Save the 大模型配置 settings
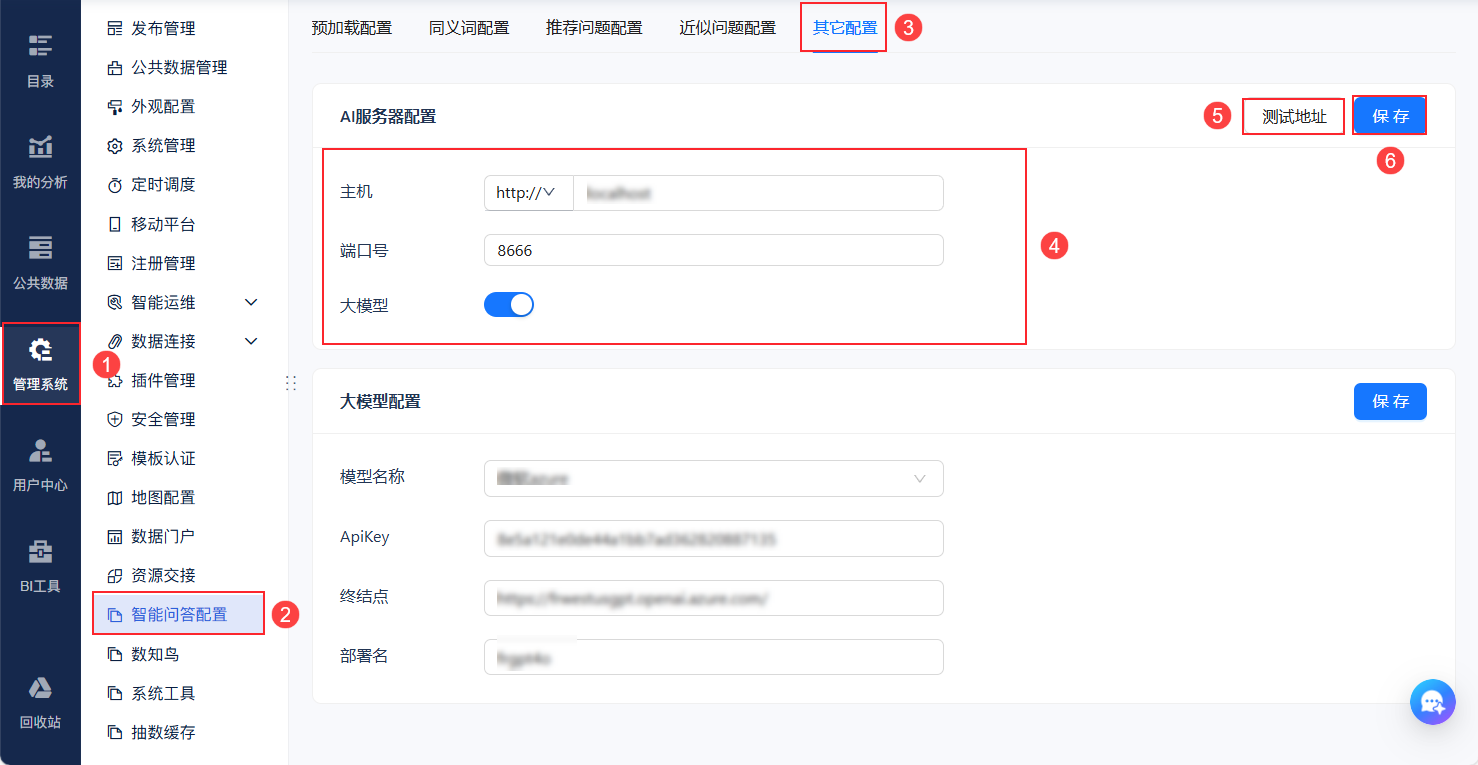The height and width of the screenshot is (765, 1478). click(x=1390, y=401)
